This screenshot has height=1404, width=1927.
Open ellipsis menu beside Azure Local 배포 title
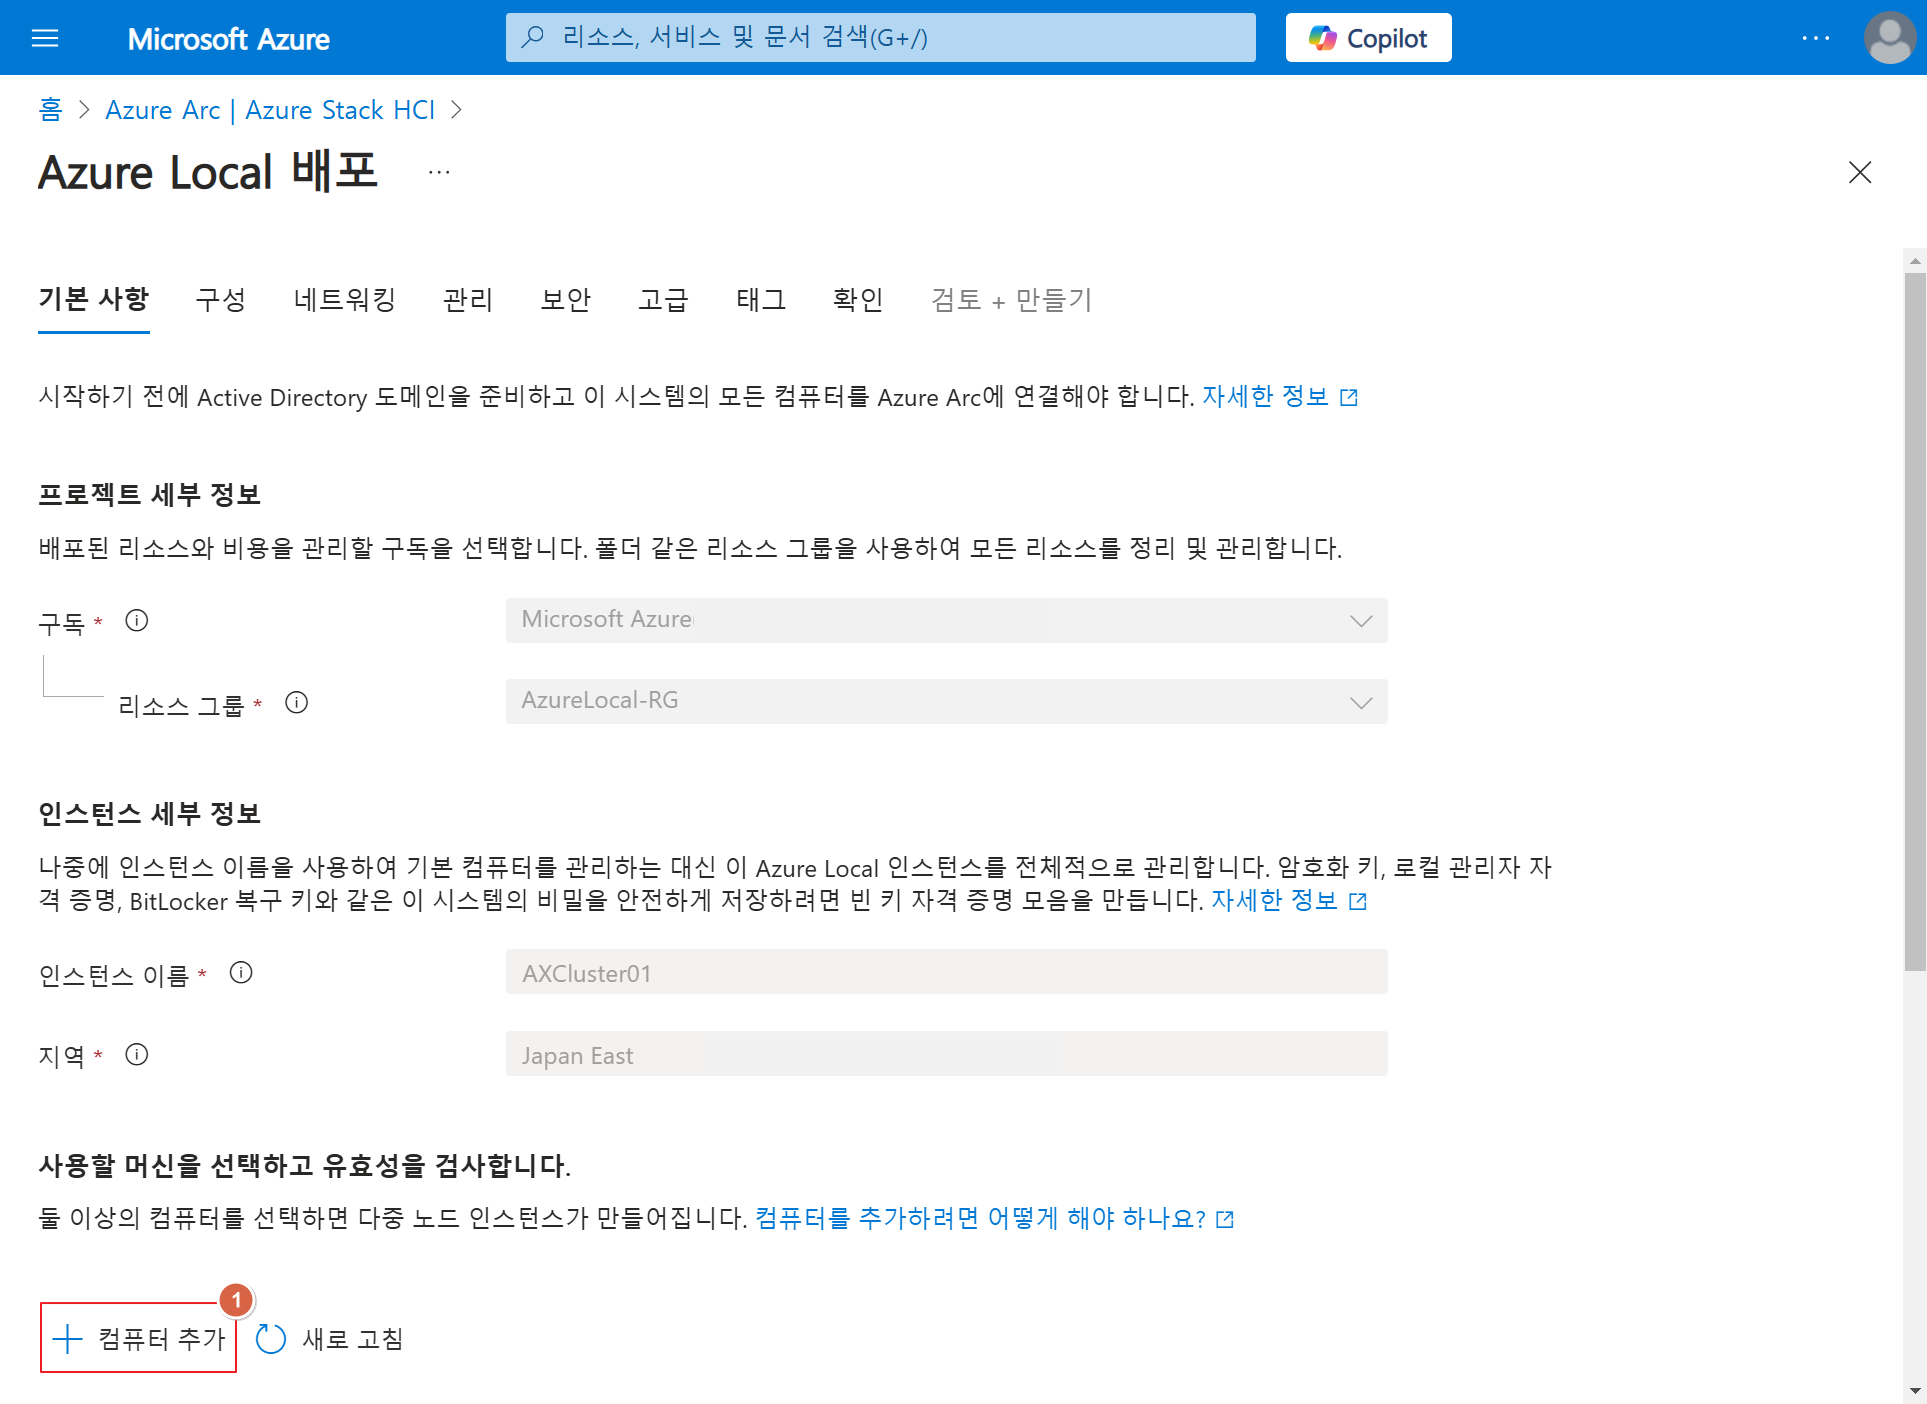pos(439,172)
